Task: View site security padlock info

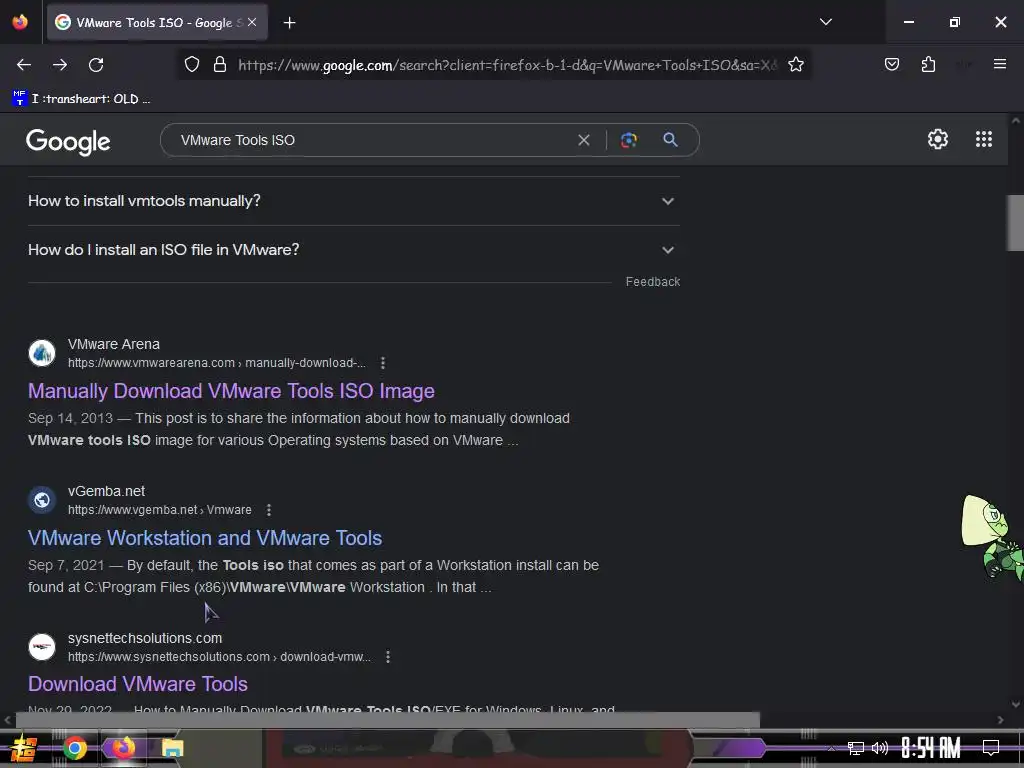Action: click(220, 65)
